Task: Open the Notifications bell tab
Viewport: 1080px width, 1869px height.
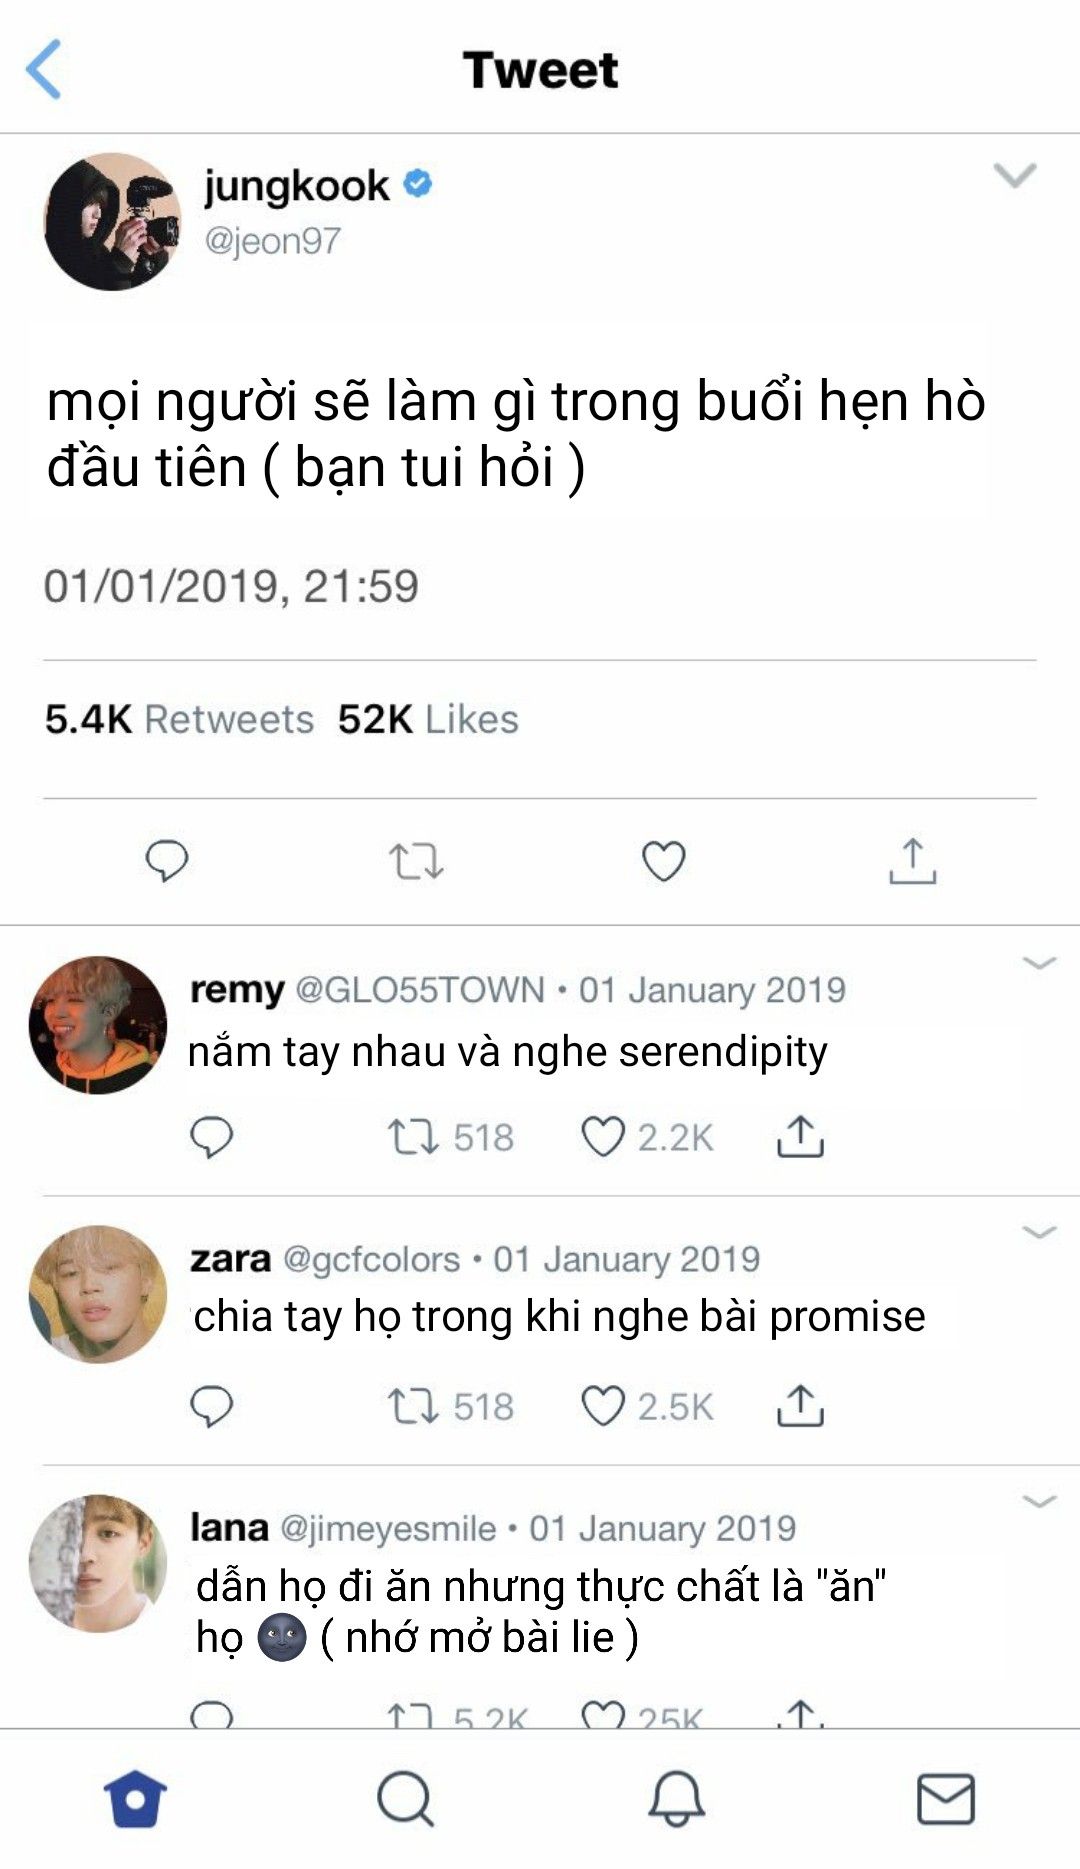Action: [676, 1798]
